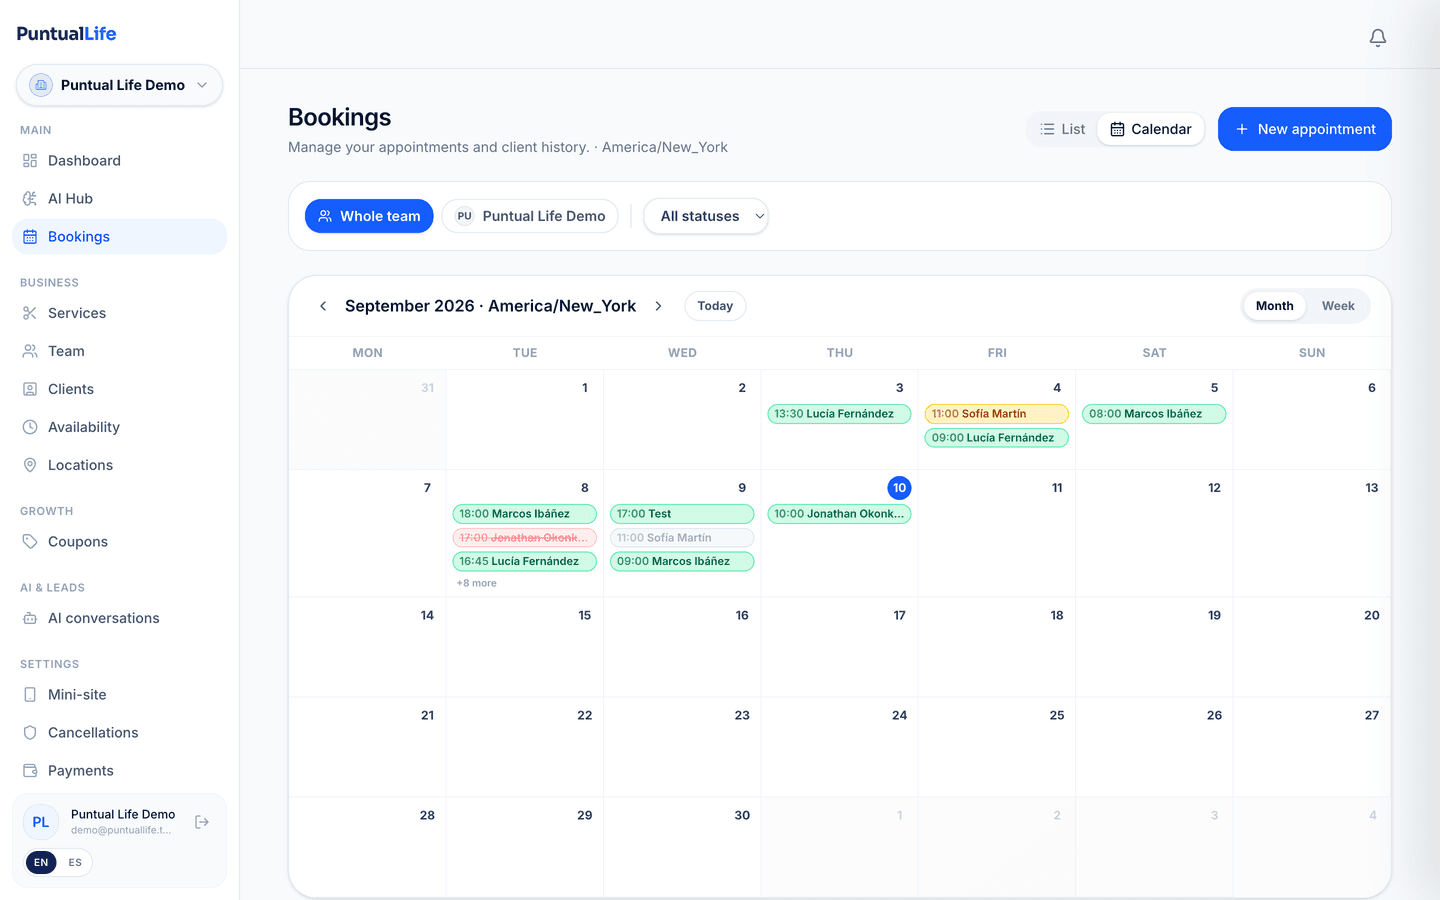Filter by Whole team
This screenshot has width=1440, height=900.
(x=369, y=216)
